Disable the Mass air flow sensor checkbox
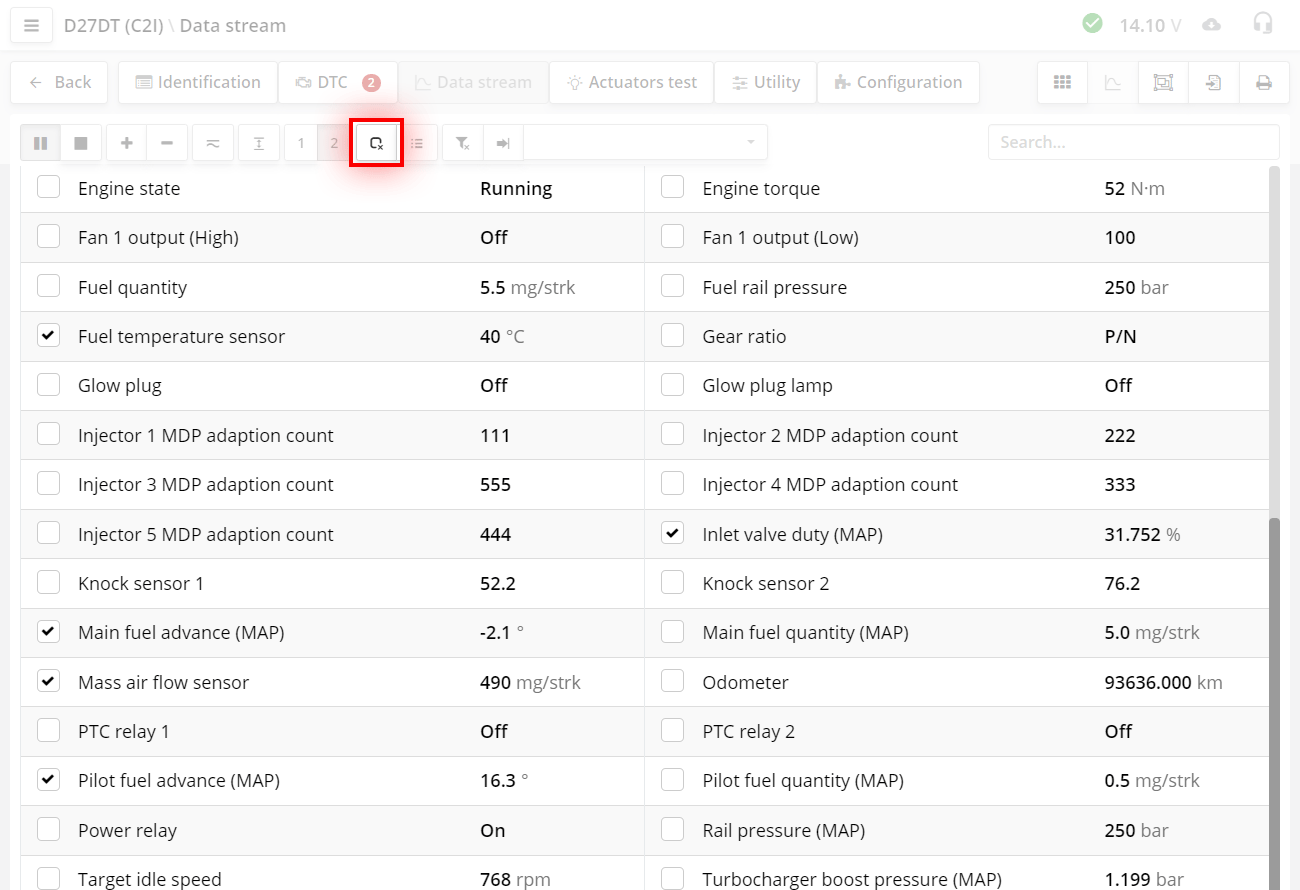This screenshot has height=890, width=1300. click(48, 681)
